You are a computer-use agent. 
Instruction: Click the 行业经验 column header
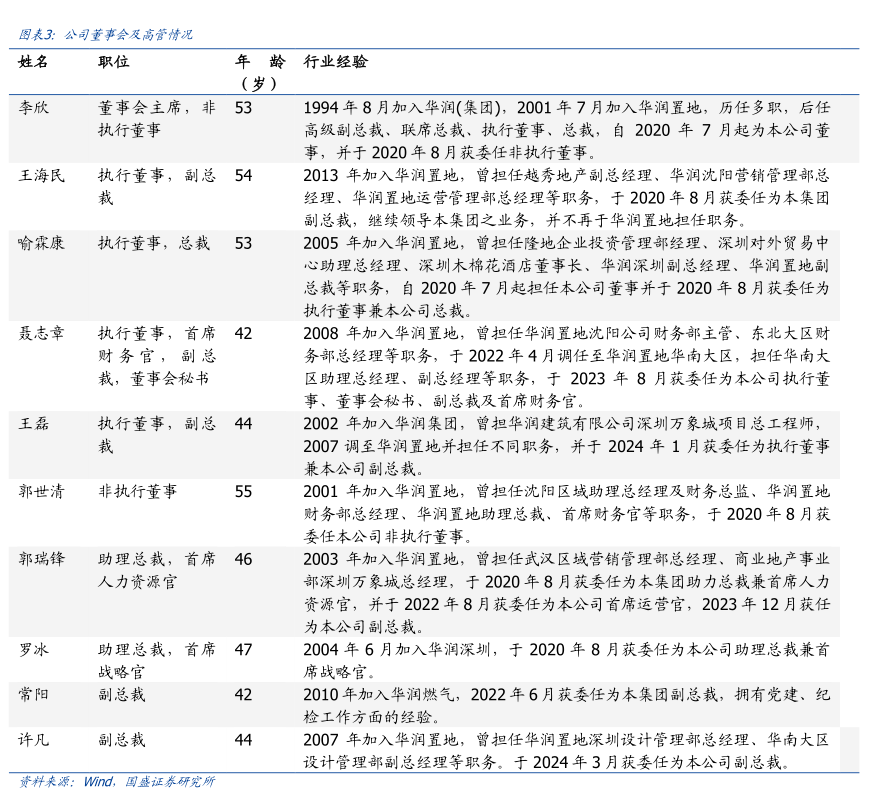click(x=335, y=62)
